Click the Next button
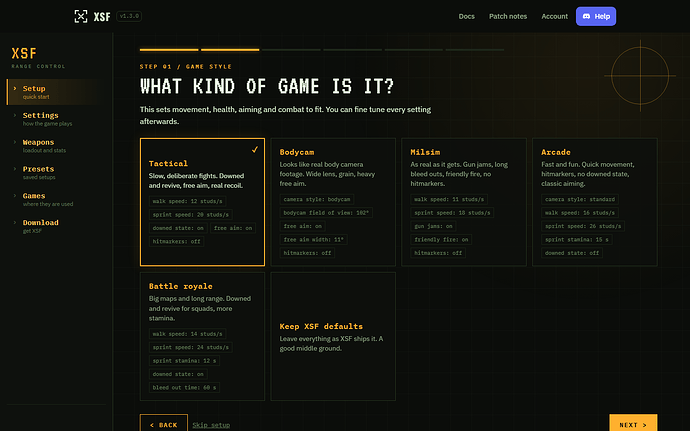690x431 pixels. tap(633, 424)
